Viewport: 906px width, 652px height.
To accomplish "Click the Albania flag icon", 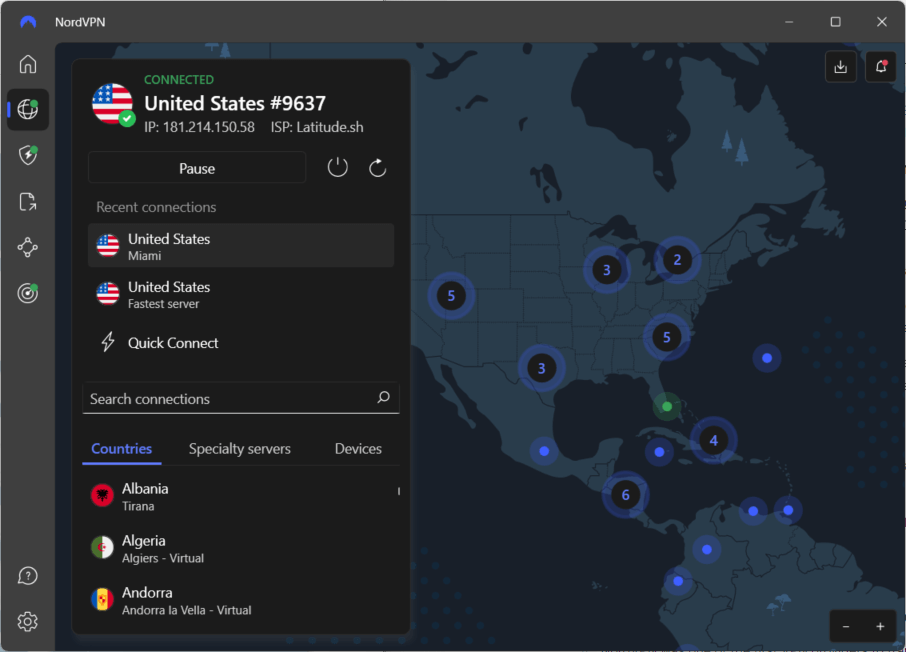I will click(x=102, y=495).
